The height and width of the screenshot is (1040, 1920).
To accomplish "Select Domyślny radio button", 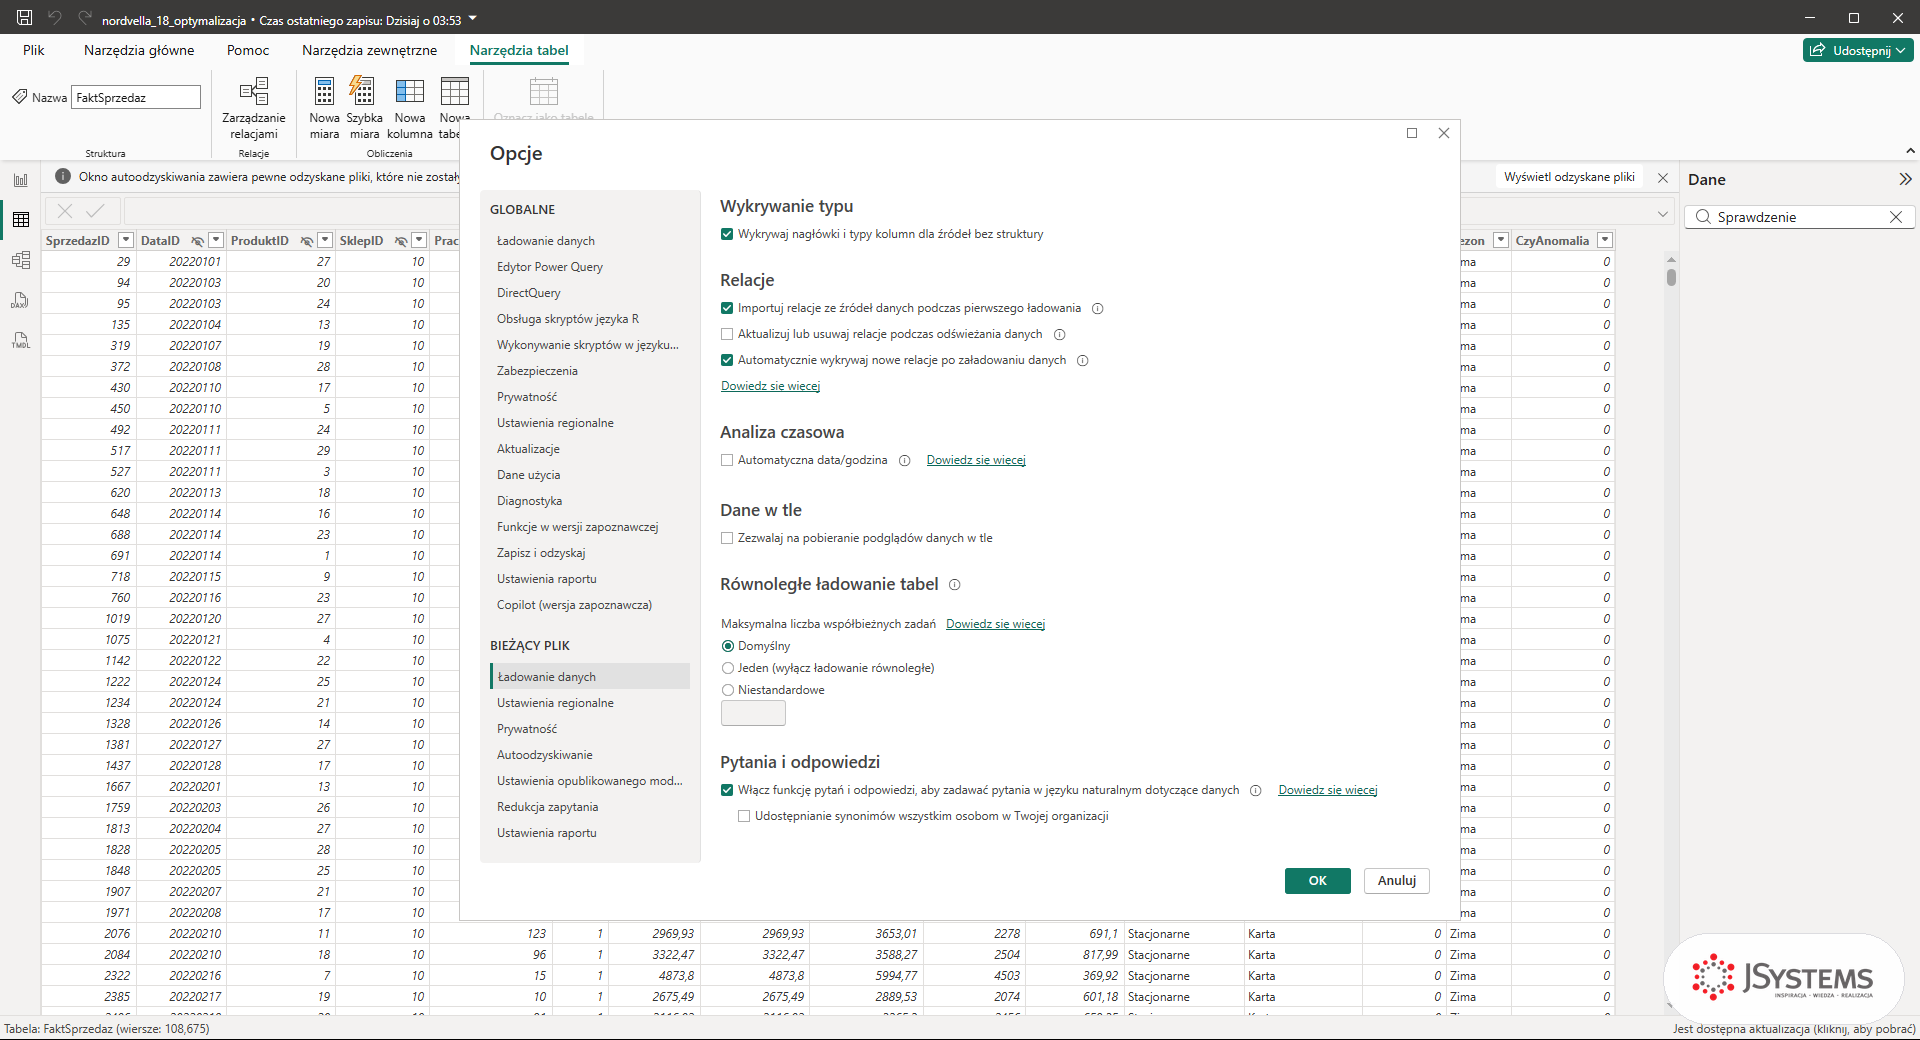I will coord(728,647).
